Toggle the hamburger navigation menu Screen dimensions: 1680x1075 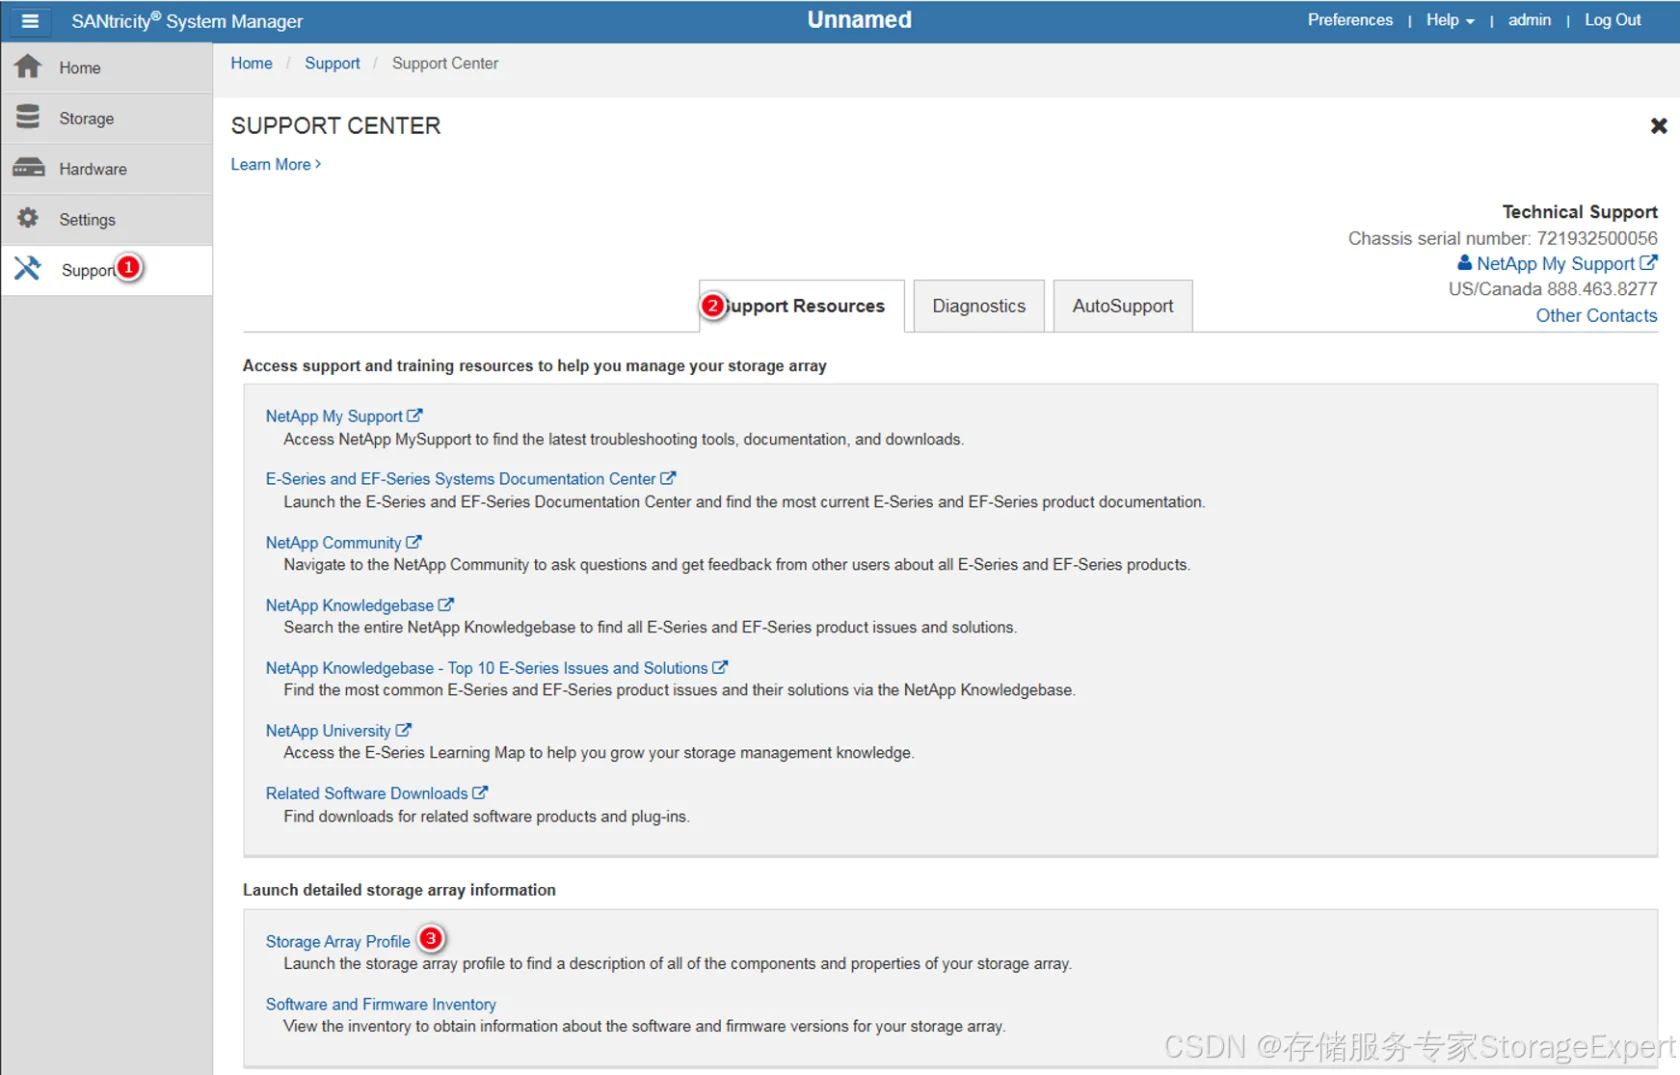[x=30, y=21]
